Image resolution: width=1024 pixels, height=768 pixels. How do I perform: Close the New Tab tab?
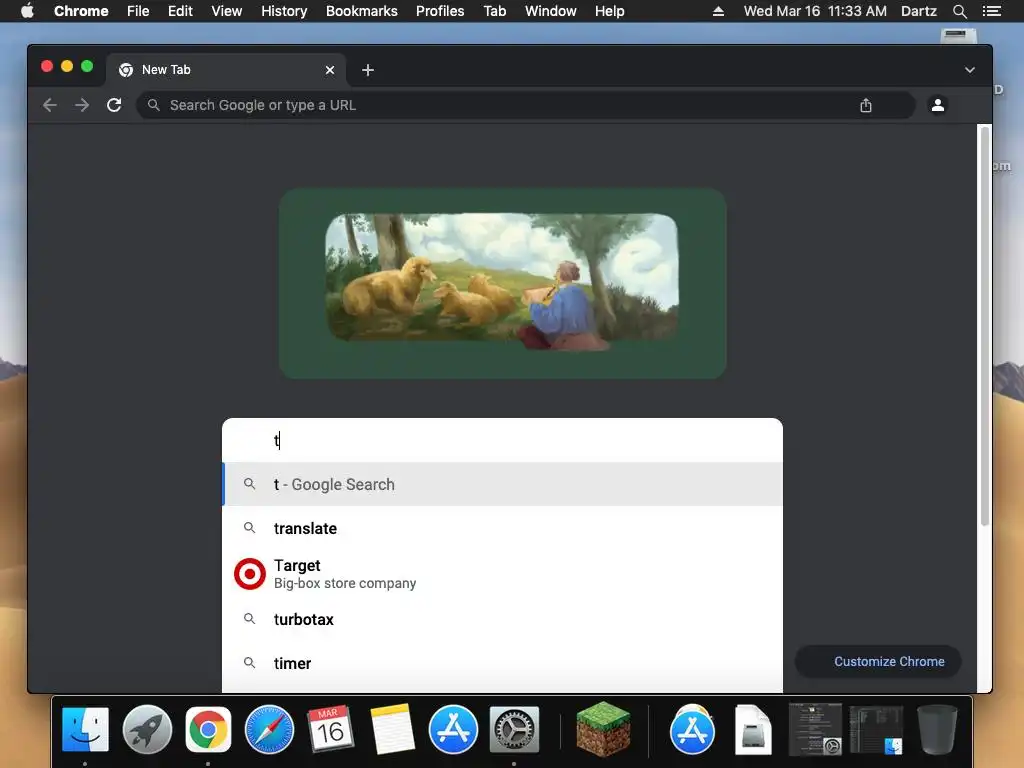click(x=330, y=70)
